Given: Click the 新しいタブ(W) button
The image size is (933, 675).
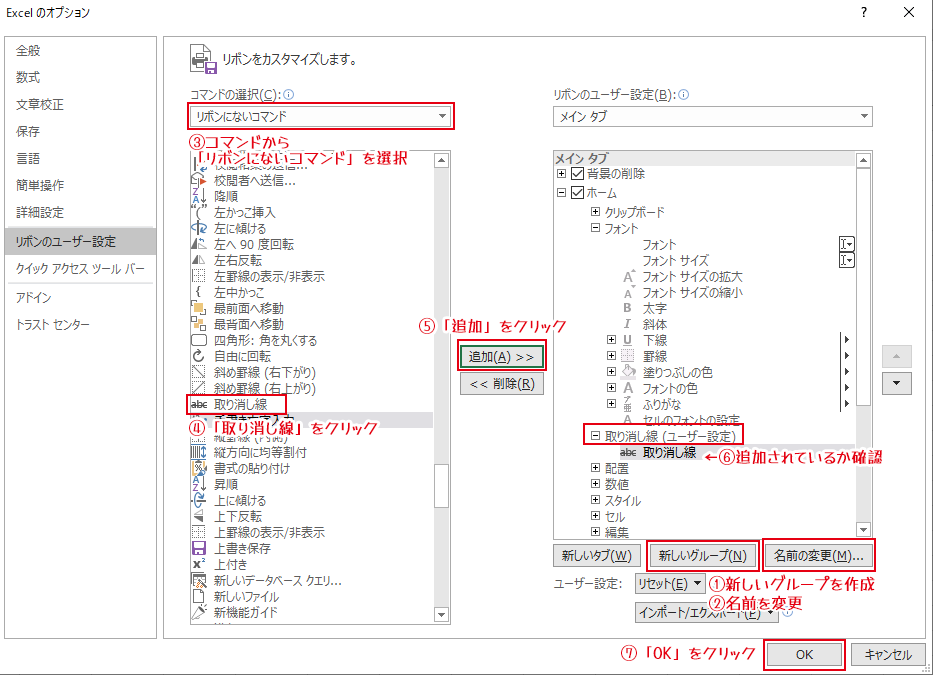Looking at the screenshot, I should pos(596,555).
